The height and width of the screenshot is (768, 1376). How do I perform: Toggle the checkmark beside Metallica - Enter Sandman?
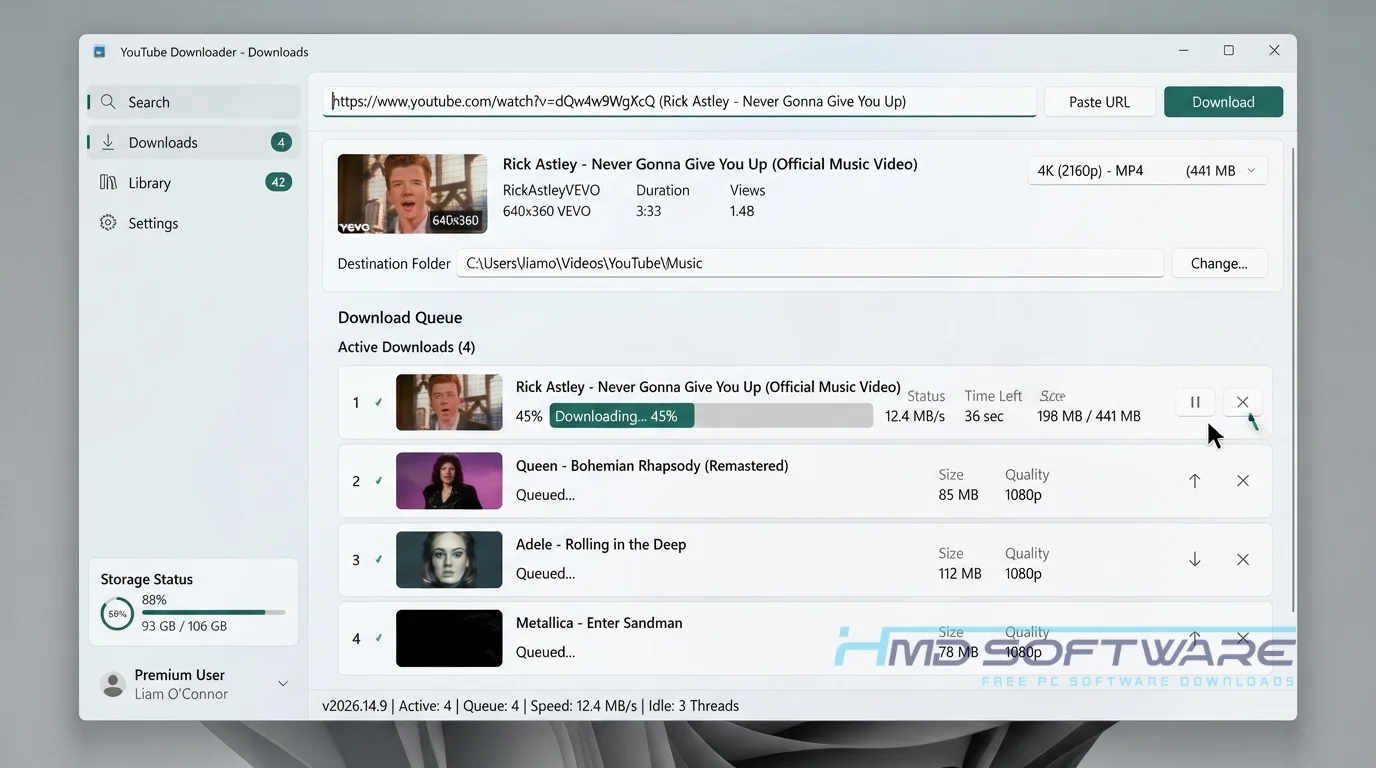pos(378,638)
